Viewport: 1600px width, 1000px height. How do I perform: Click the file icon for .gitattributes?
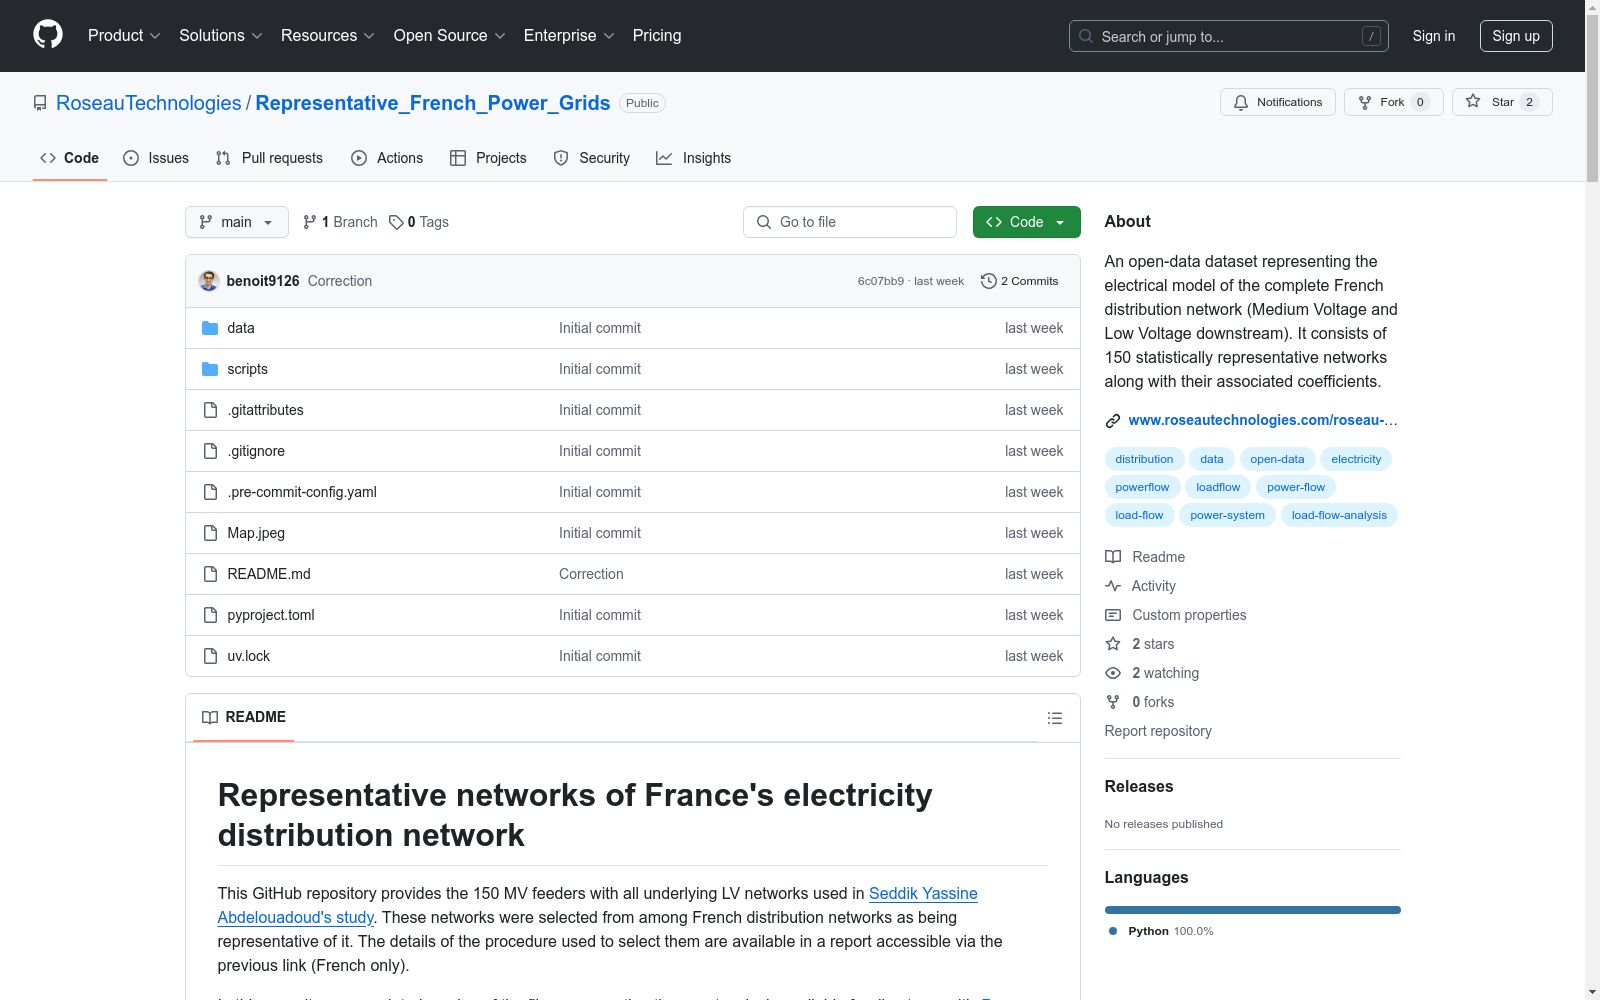tap(210, 410)
